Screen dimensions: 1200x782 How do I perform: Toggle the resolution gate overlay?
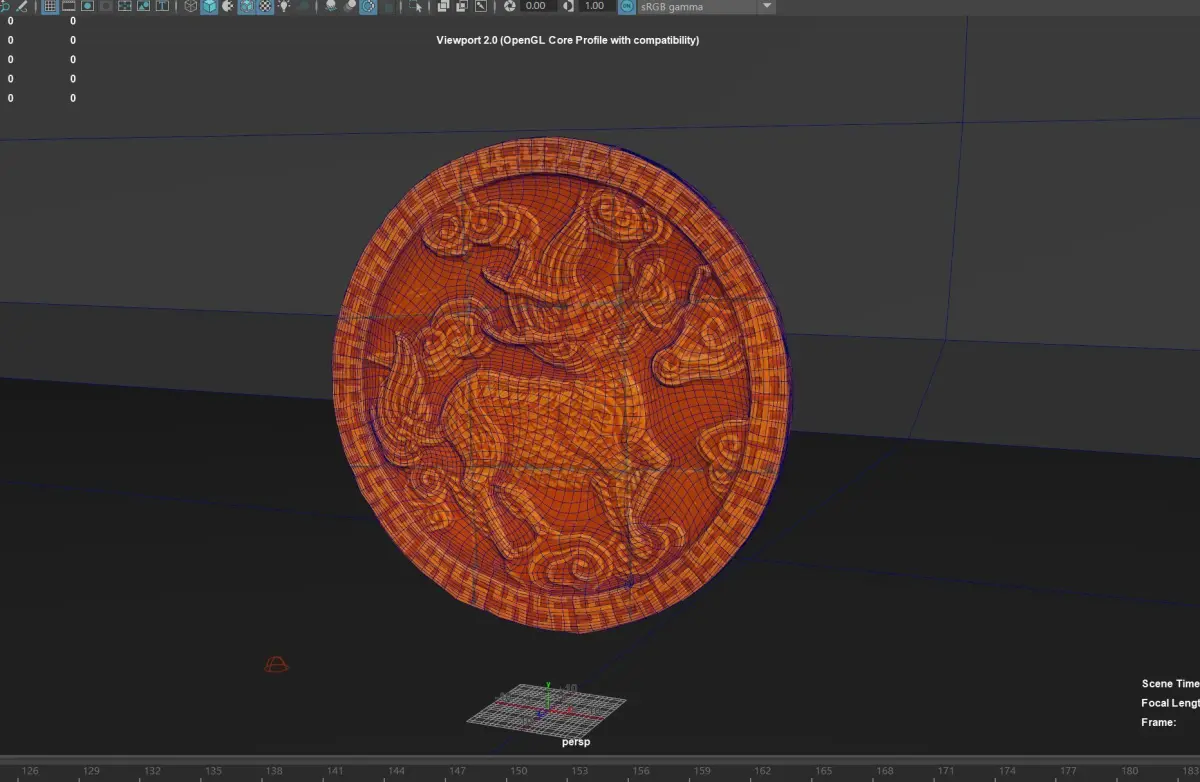[87, 6]
